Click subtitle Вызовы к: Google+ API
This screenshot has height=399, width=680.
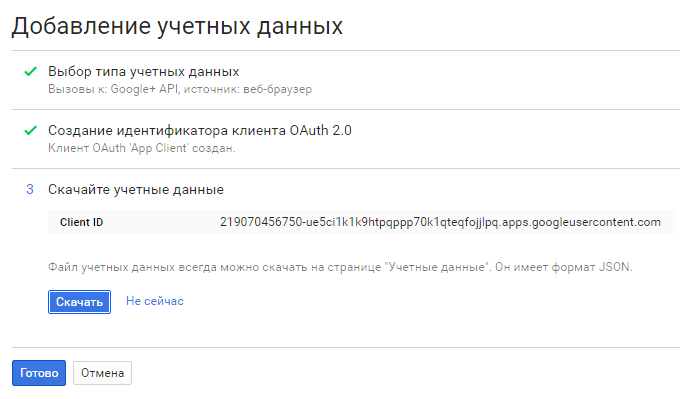click(180, 89)
